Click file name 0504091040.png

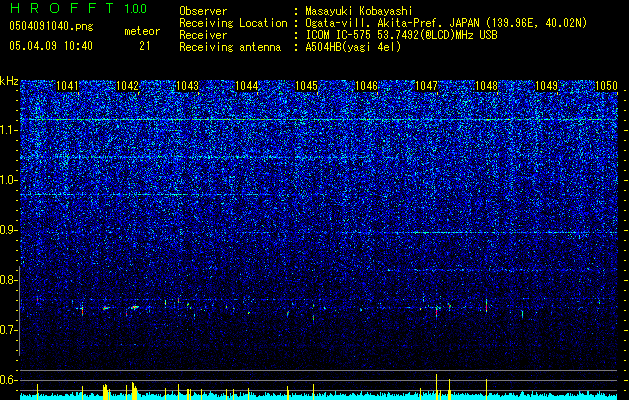(x=51, y=26)
